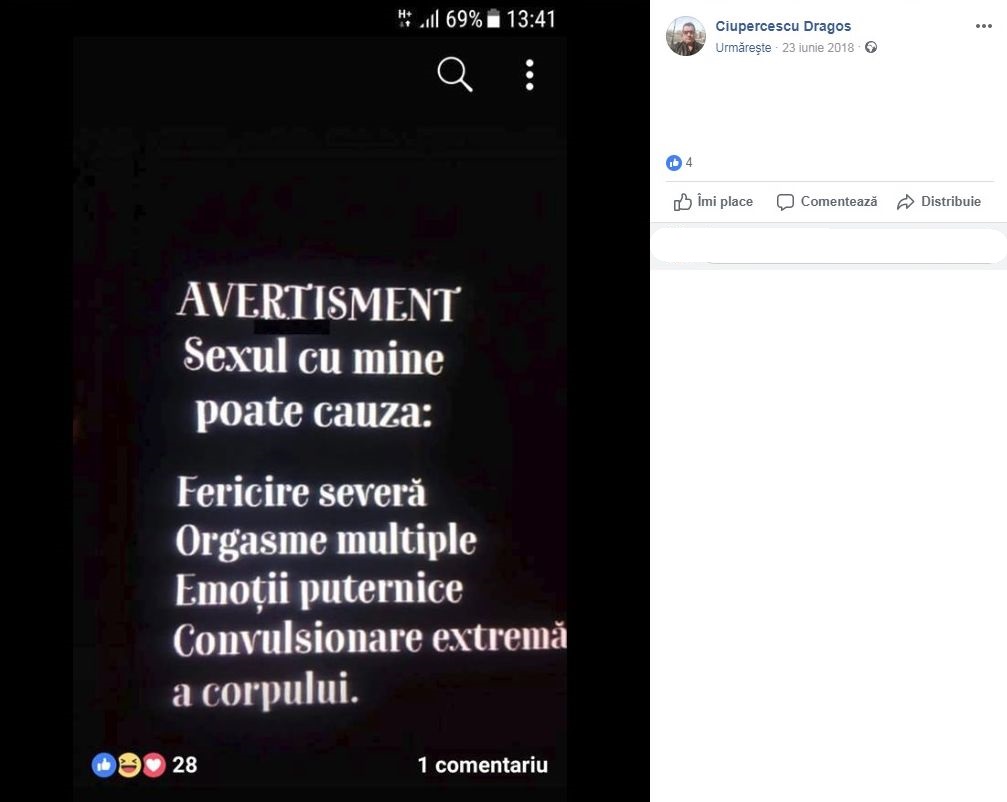Tap the vertical three-dot menu in photo
The width and height of the screenshot is (1007, 802).
click(529, 74)
